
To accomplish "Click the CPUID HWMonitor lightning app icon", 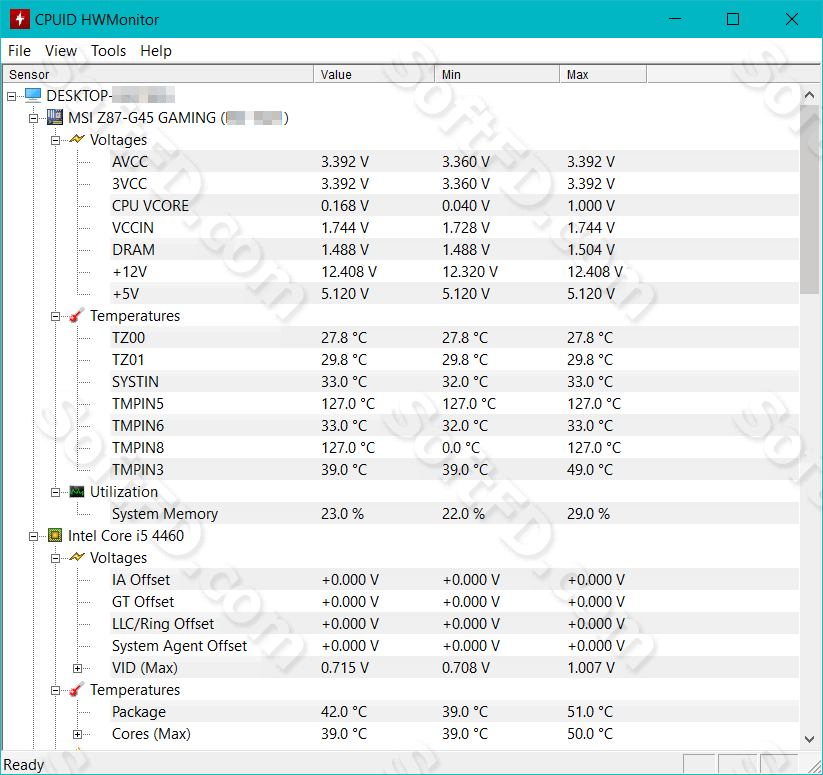I will pyautogui.click(x=20, y=19).
